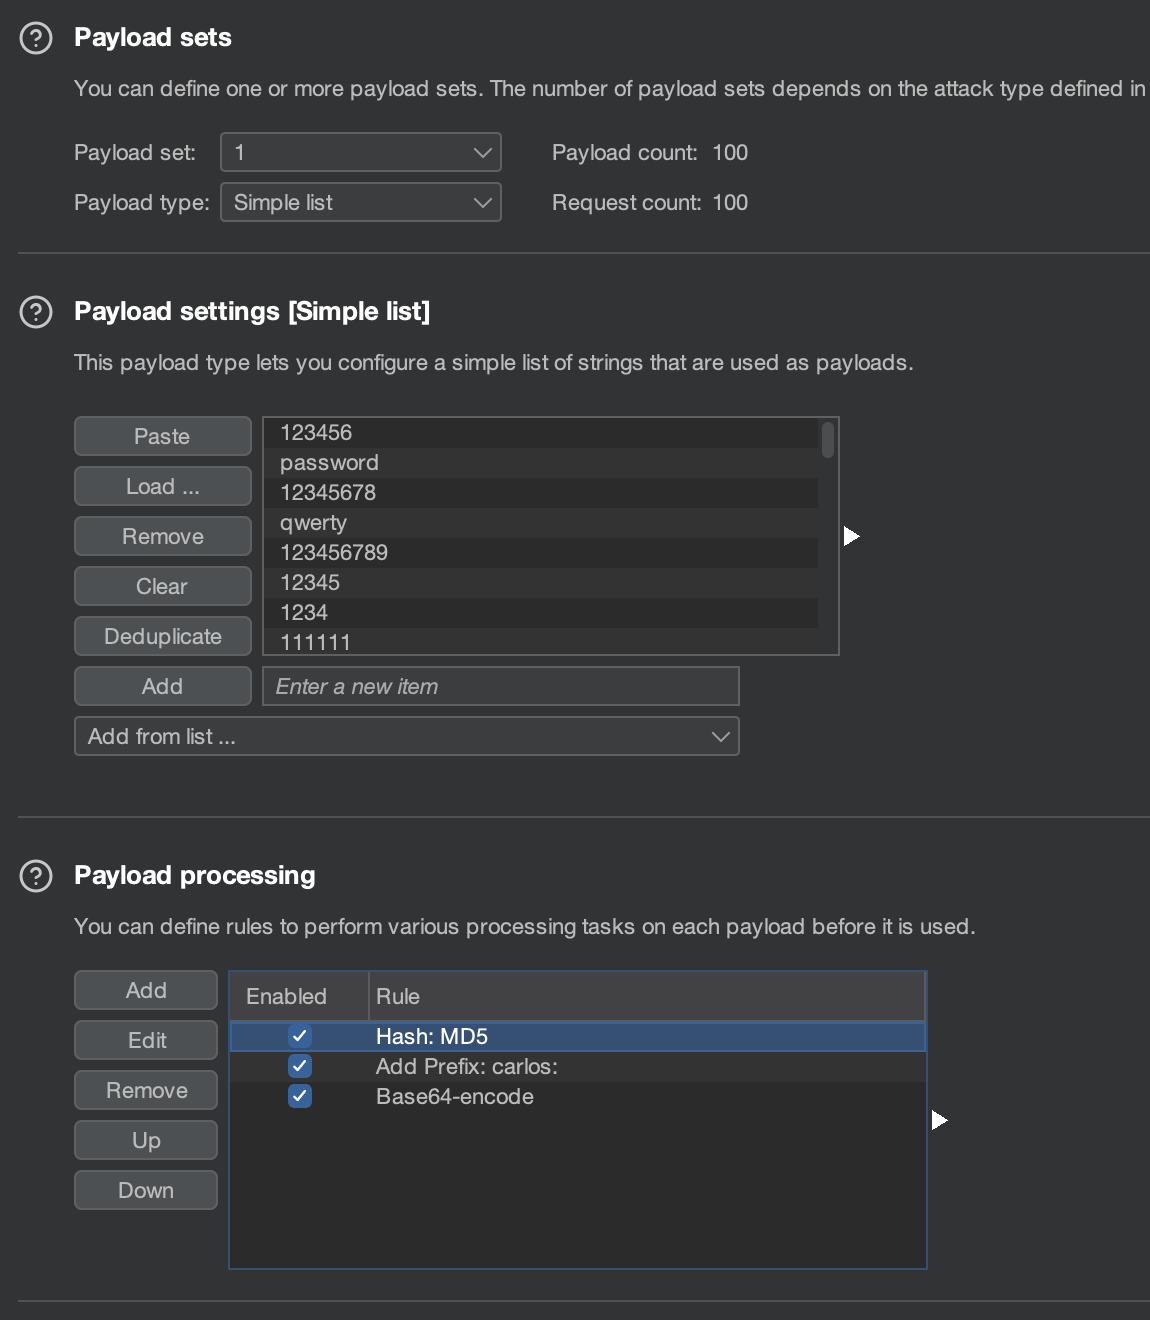Click the Deduplicate button
Viewport: 1150px width, 1320px height.
pos(162,637)
